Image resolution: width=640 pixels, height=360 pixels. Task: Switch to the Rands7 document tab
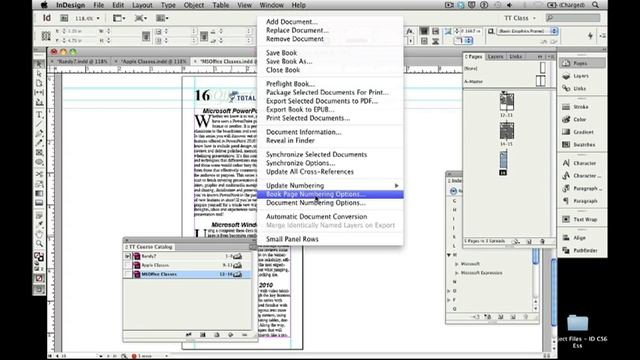82,61
